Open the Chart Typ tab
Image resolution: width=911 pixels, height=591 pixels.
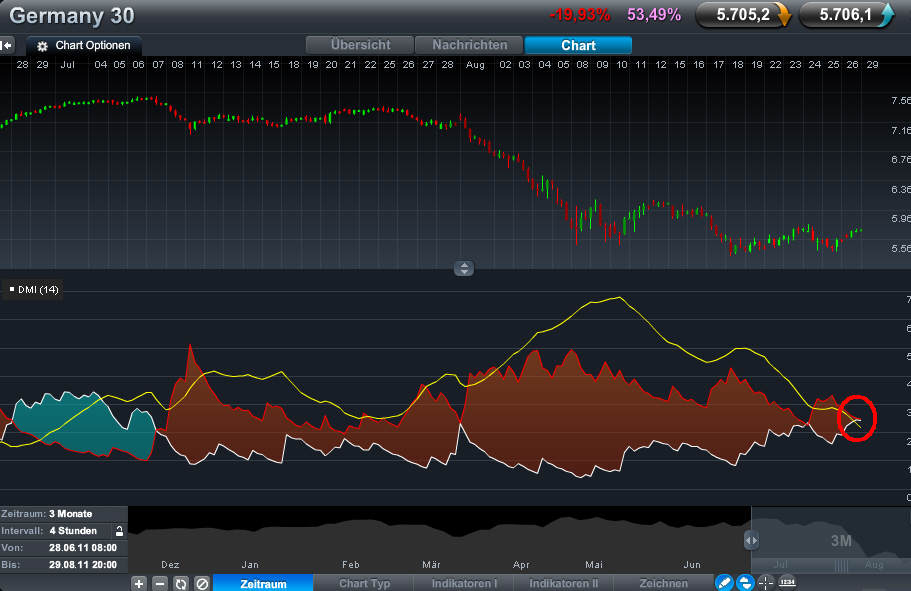coord(364,583)
